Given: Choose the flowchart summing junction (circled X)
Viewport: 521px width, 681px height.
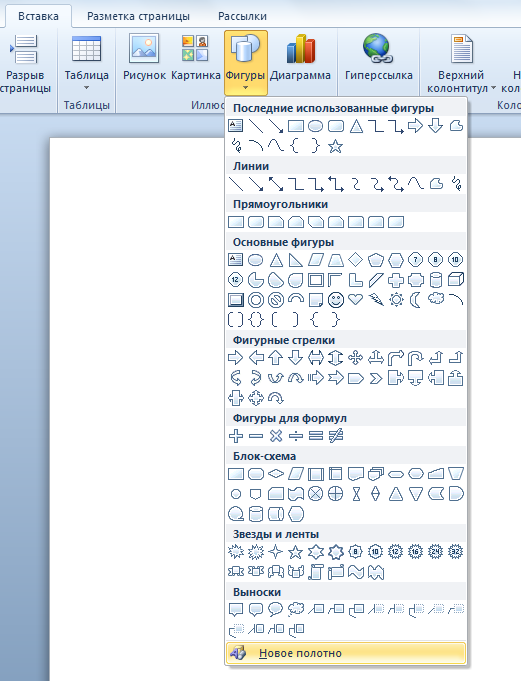Looking at the screenshot, I should click(x=316, y=494).
